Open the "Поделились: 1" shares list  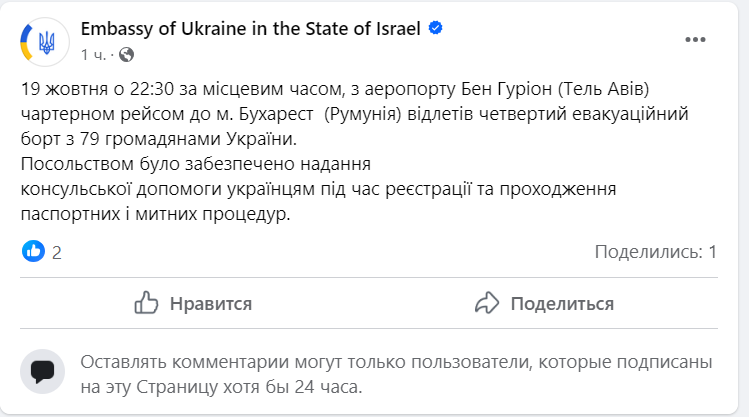[x=655, y=252]
